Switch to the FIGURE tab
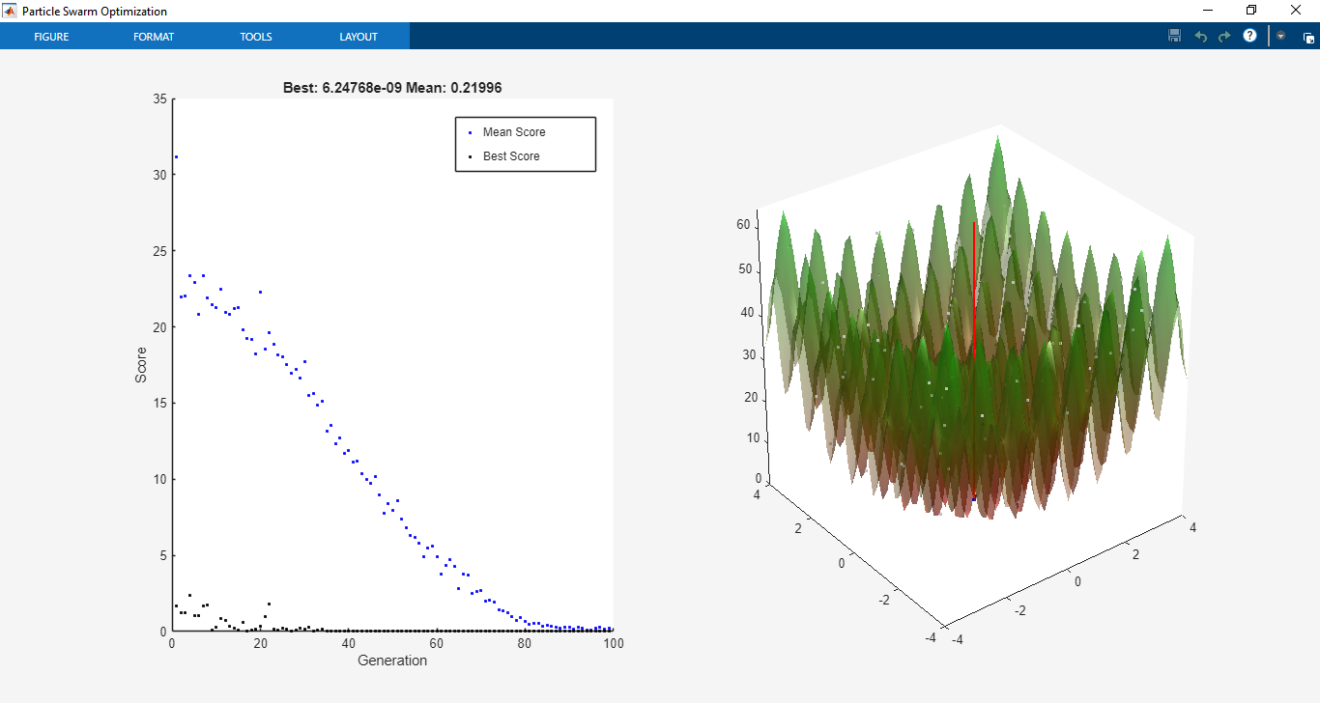1320x703 pixels. point(51,36)
